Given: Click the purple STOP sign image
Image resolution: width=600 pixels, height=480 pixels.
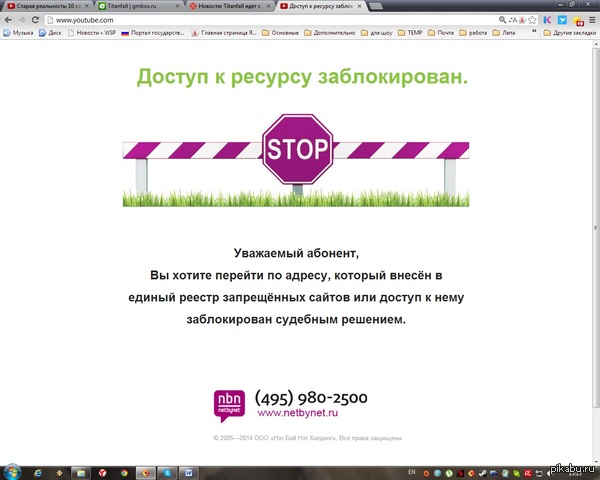Looking at the screenshot, I should point(297,149).
